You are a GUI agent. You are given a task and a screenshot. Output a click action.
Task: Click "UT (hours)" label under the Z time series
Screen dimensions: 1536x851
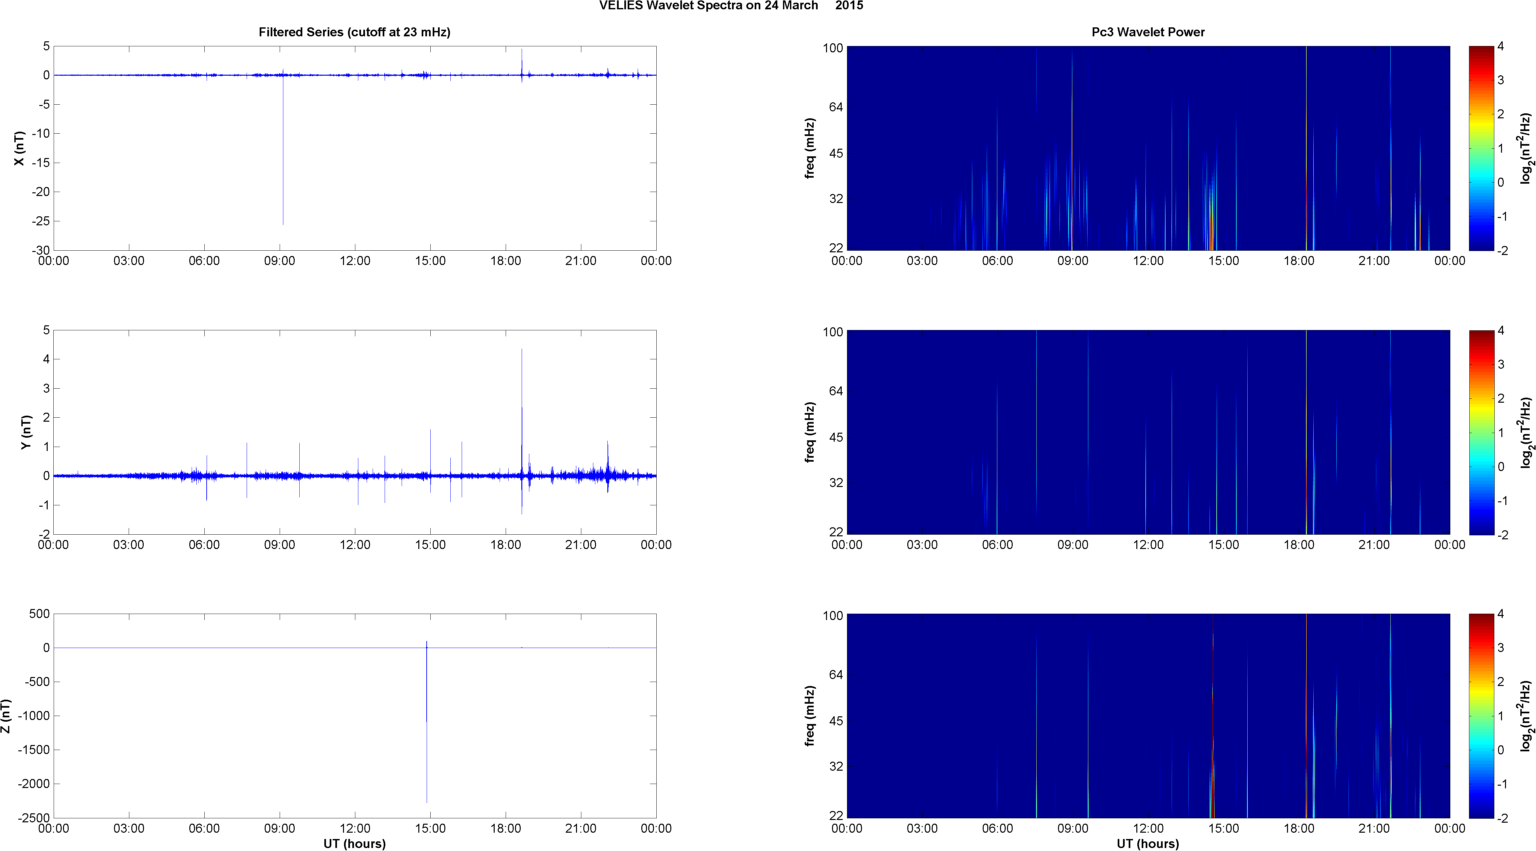[355, 843]
